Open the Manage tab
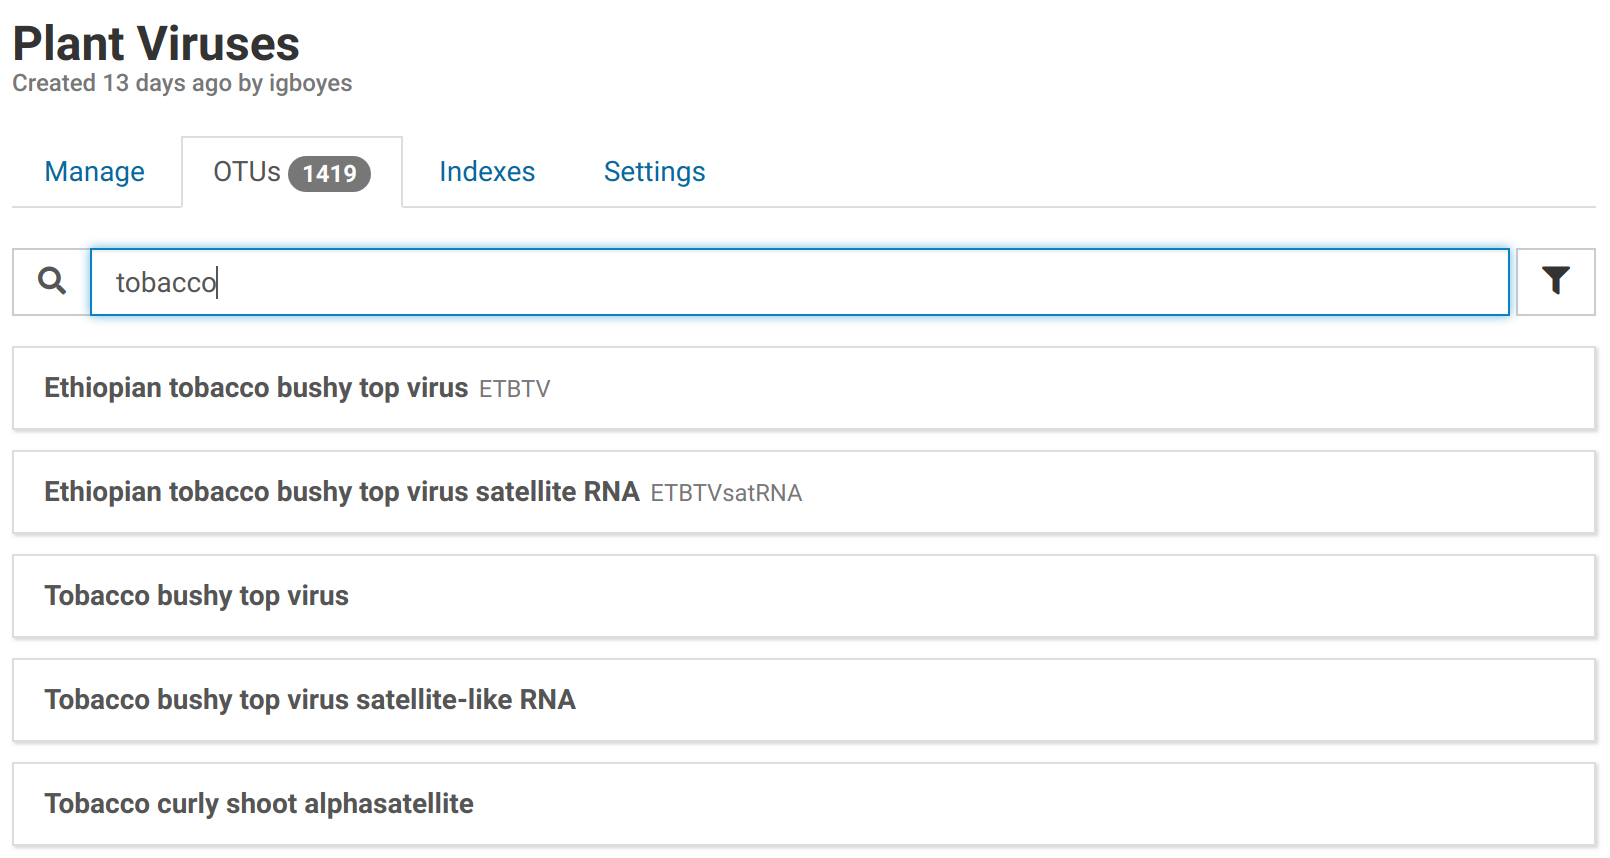 95,172
